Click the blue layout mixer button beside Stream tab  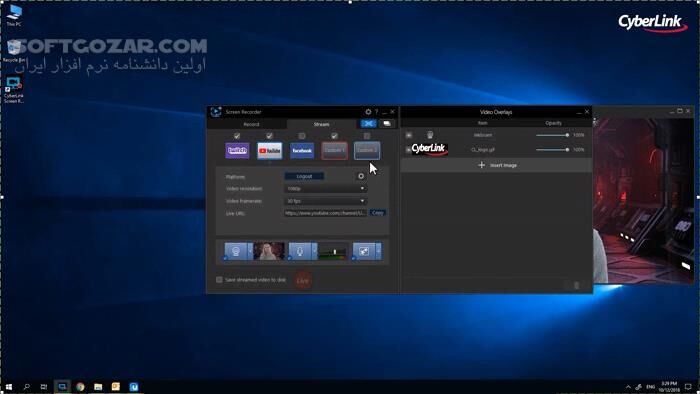(x=368, y=124)
